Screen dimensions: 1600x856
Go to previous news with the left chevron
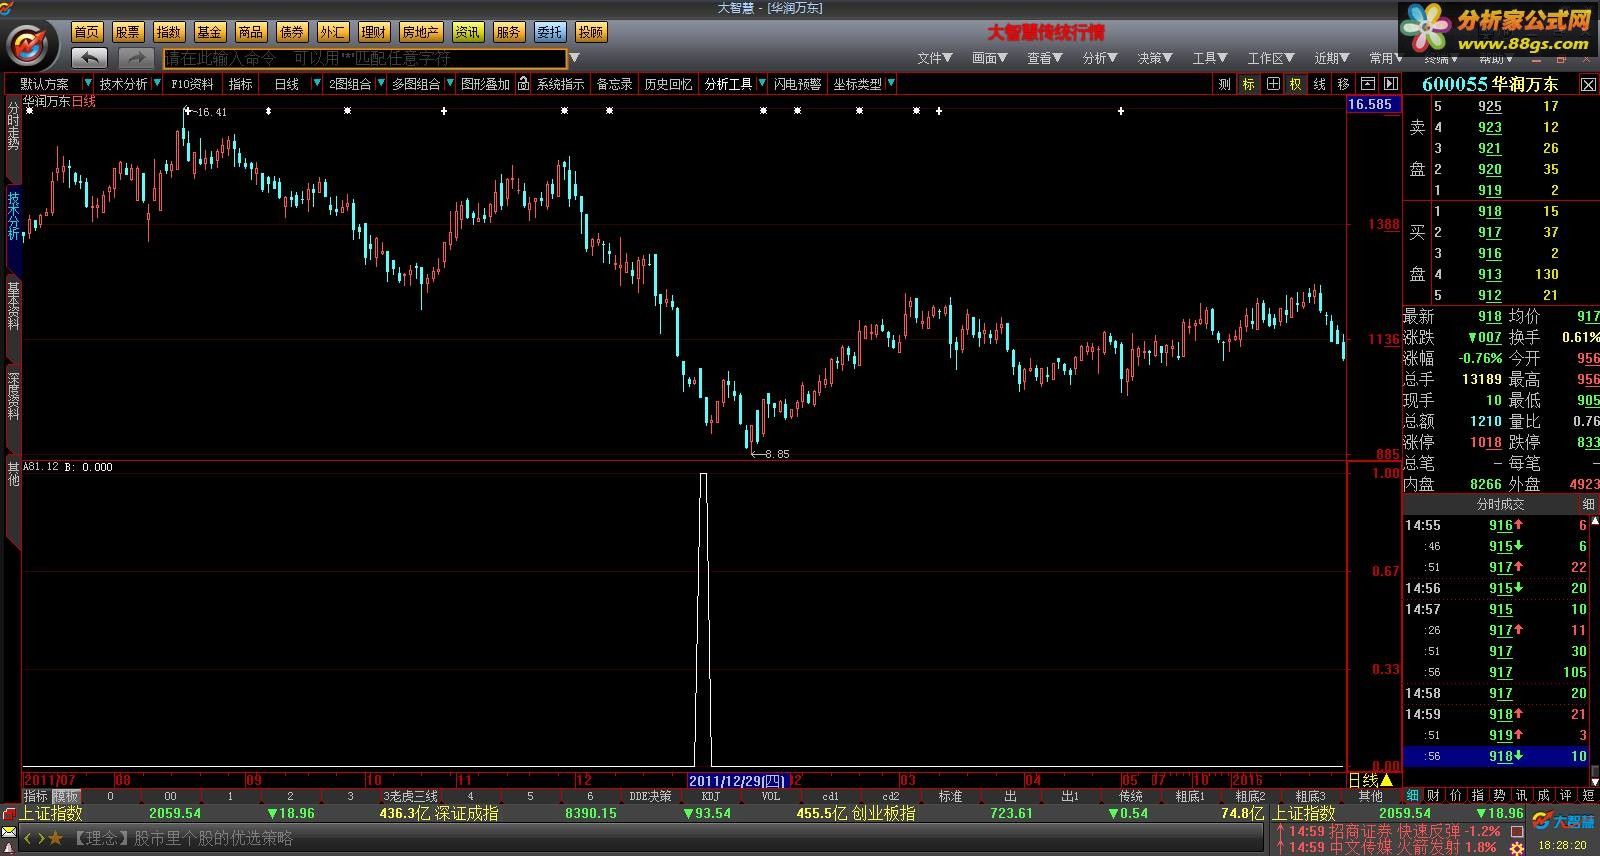(x=28, y=838)
